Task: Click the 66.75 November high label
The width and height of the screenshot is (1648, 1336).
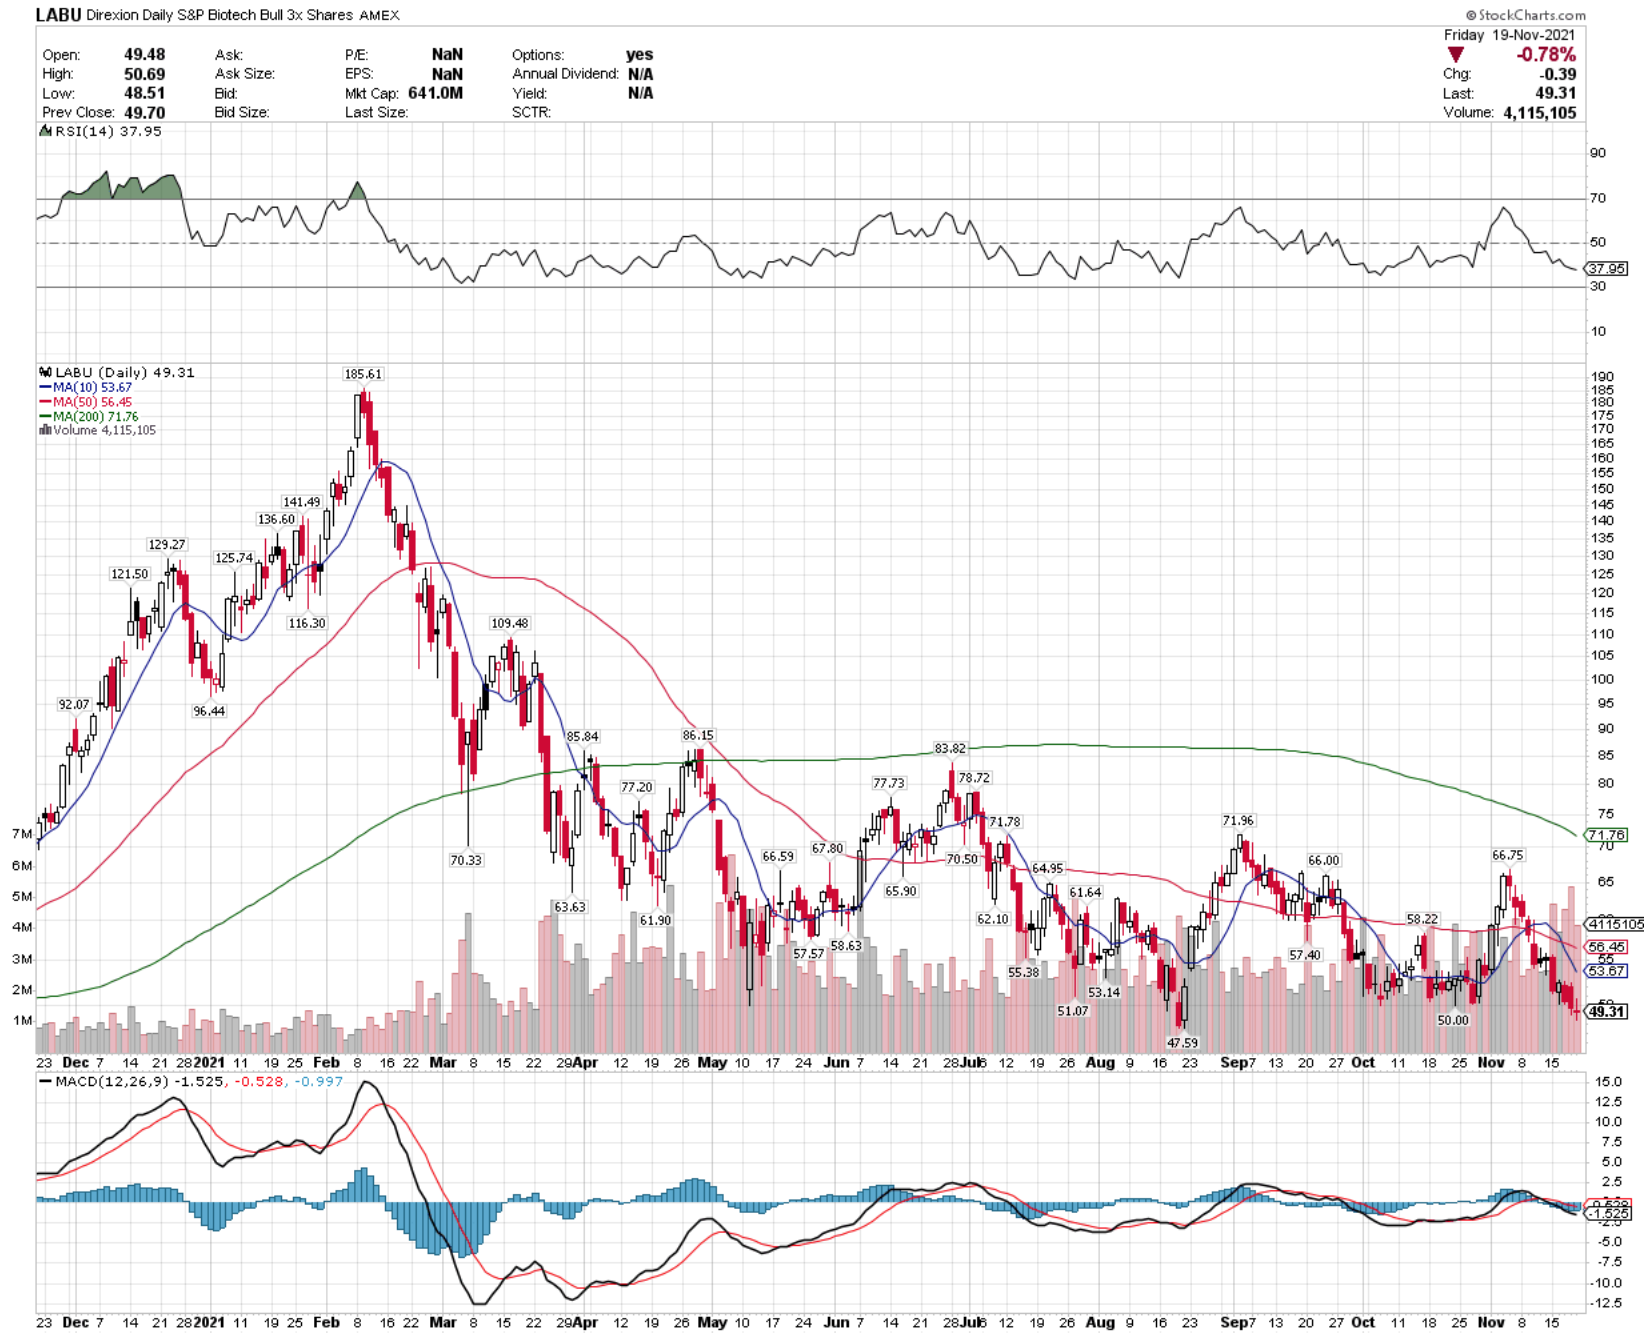Action: pos(1508,855)
